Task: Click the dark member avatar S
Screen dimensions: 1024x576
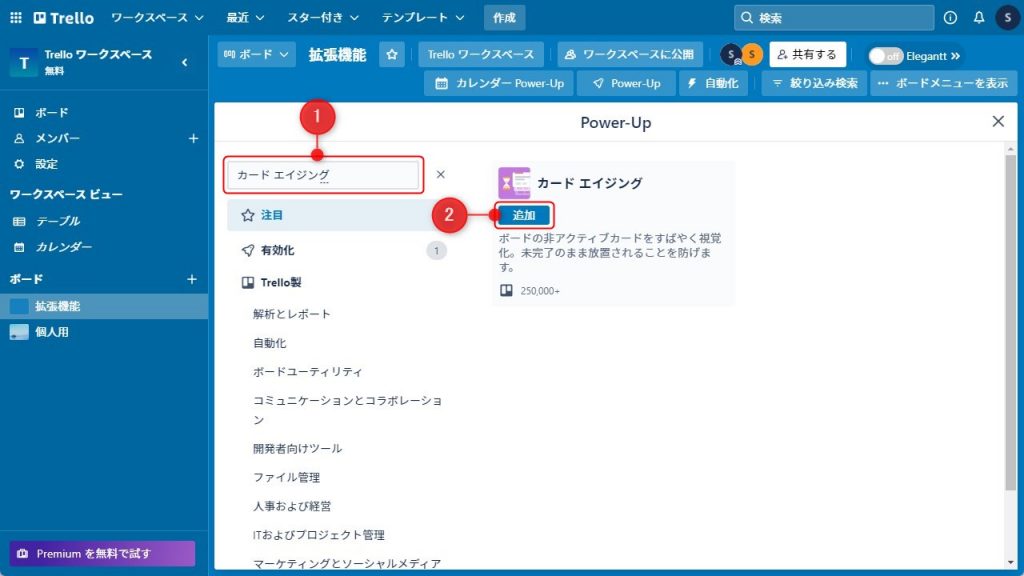Action: [x=731, y=55]
